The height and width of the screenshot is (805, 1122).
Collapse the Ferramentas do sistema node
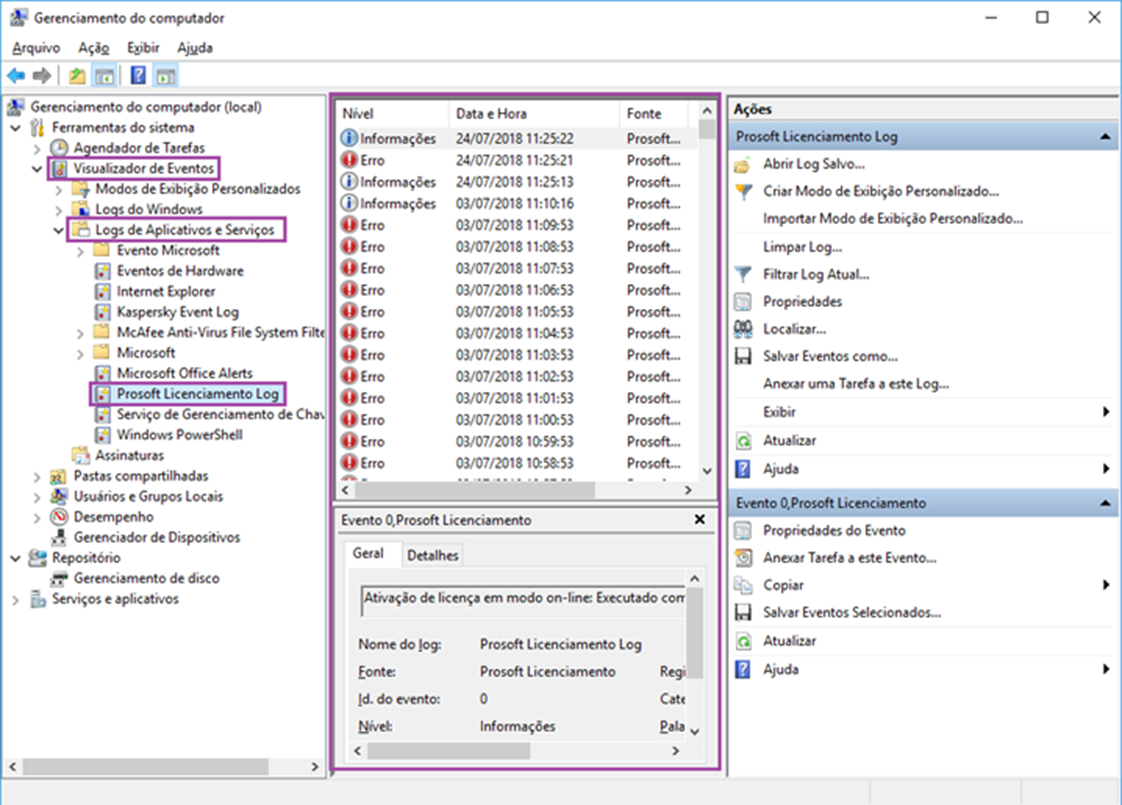[x=16, y=128]
